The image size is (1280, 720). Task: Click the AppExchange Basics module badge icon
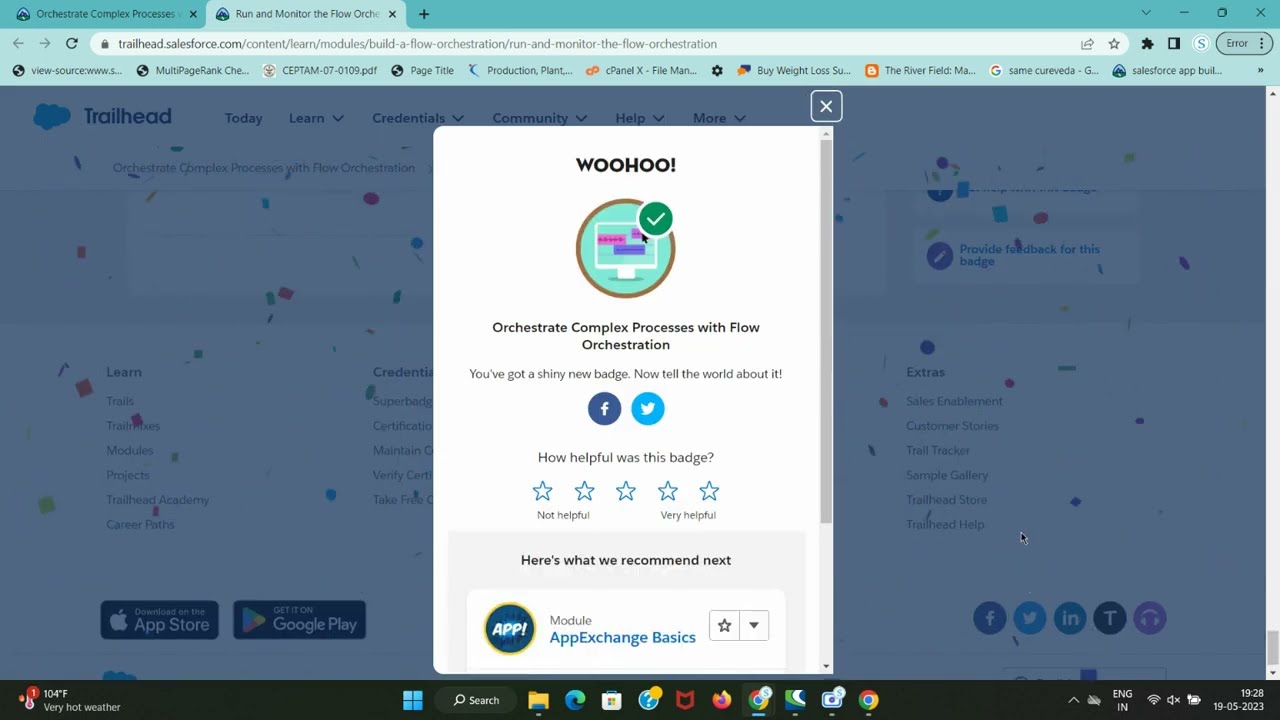pyautogui.click(x=510, y=628)
